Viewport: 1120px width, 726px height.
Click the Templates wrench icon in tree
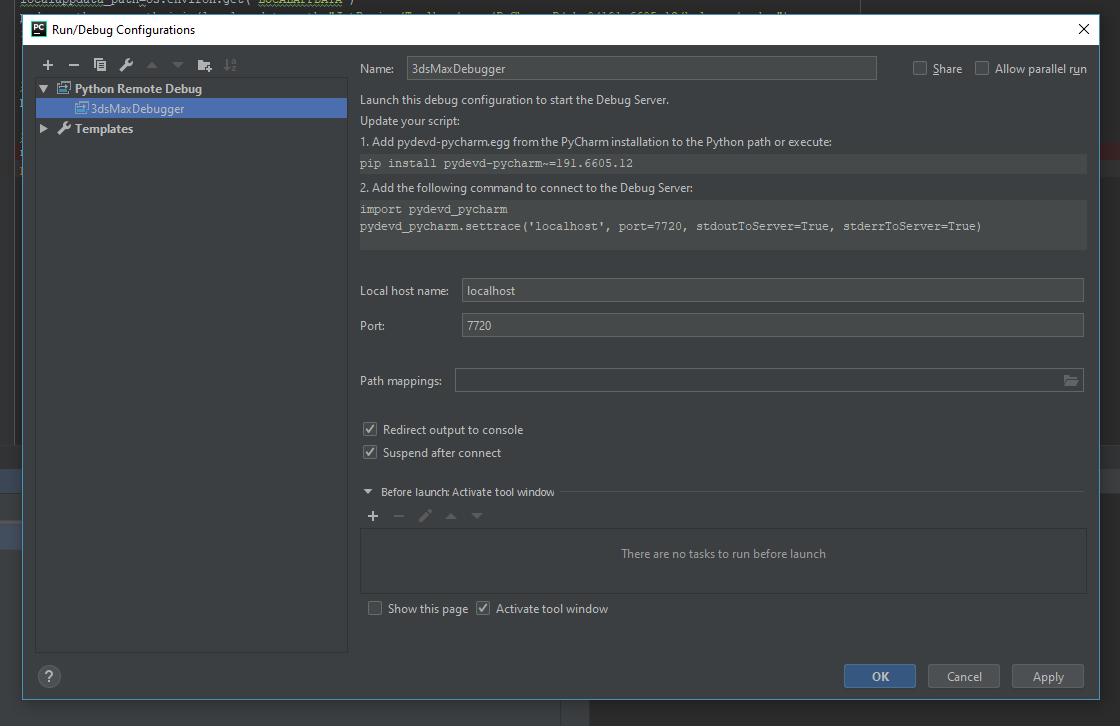point(64,129)
